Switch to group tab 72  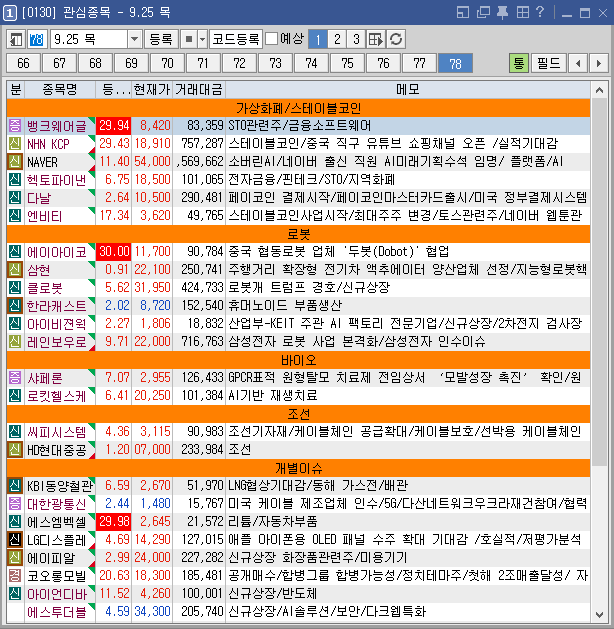240,63
